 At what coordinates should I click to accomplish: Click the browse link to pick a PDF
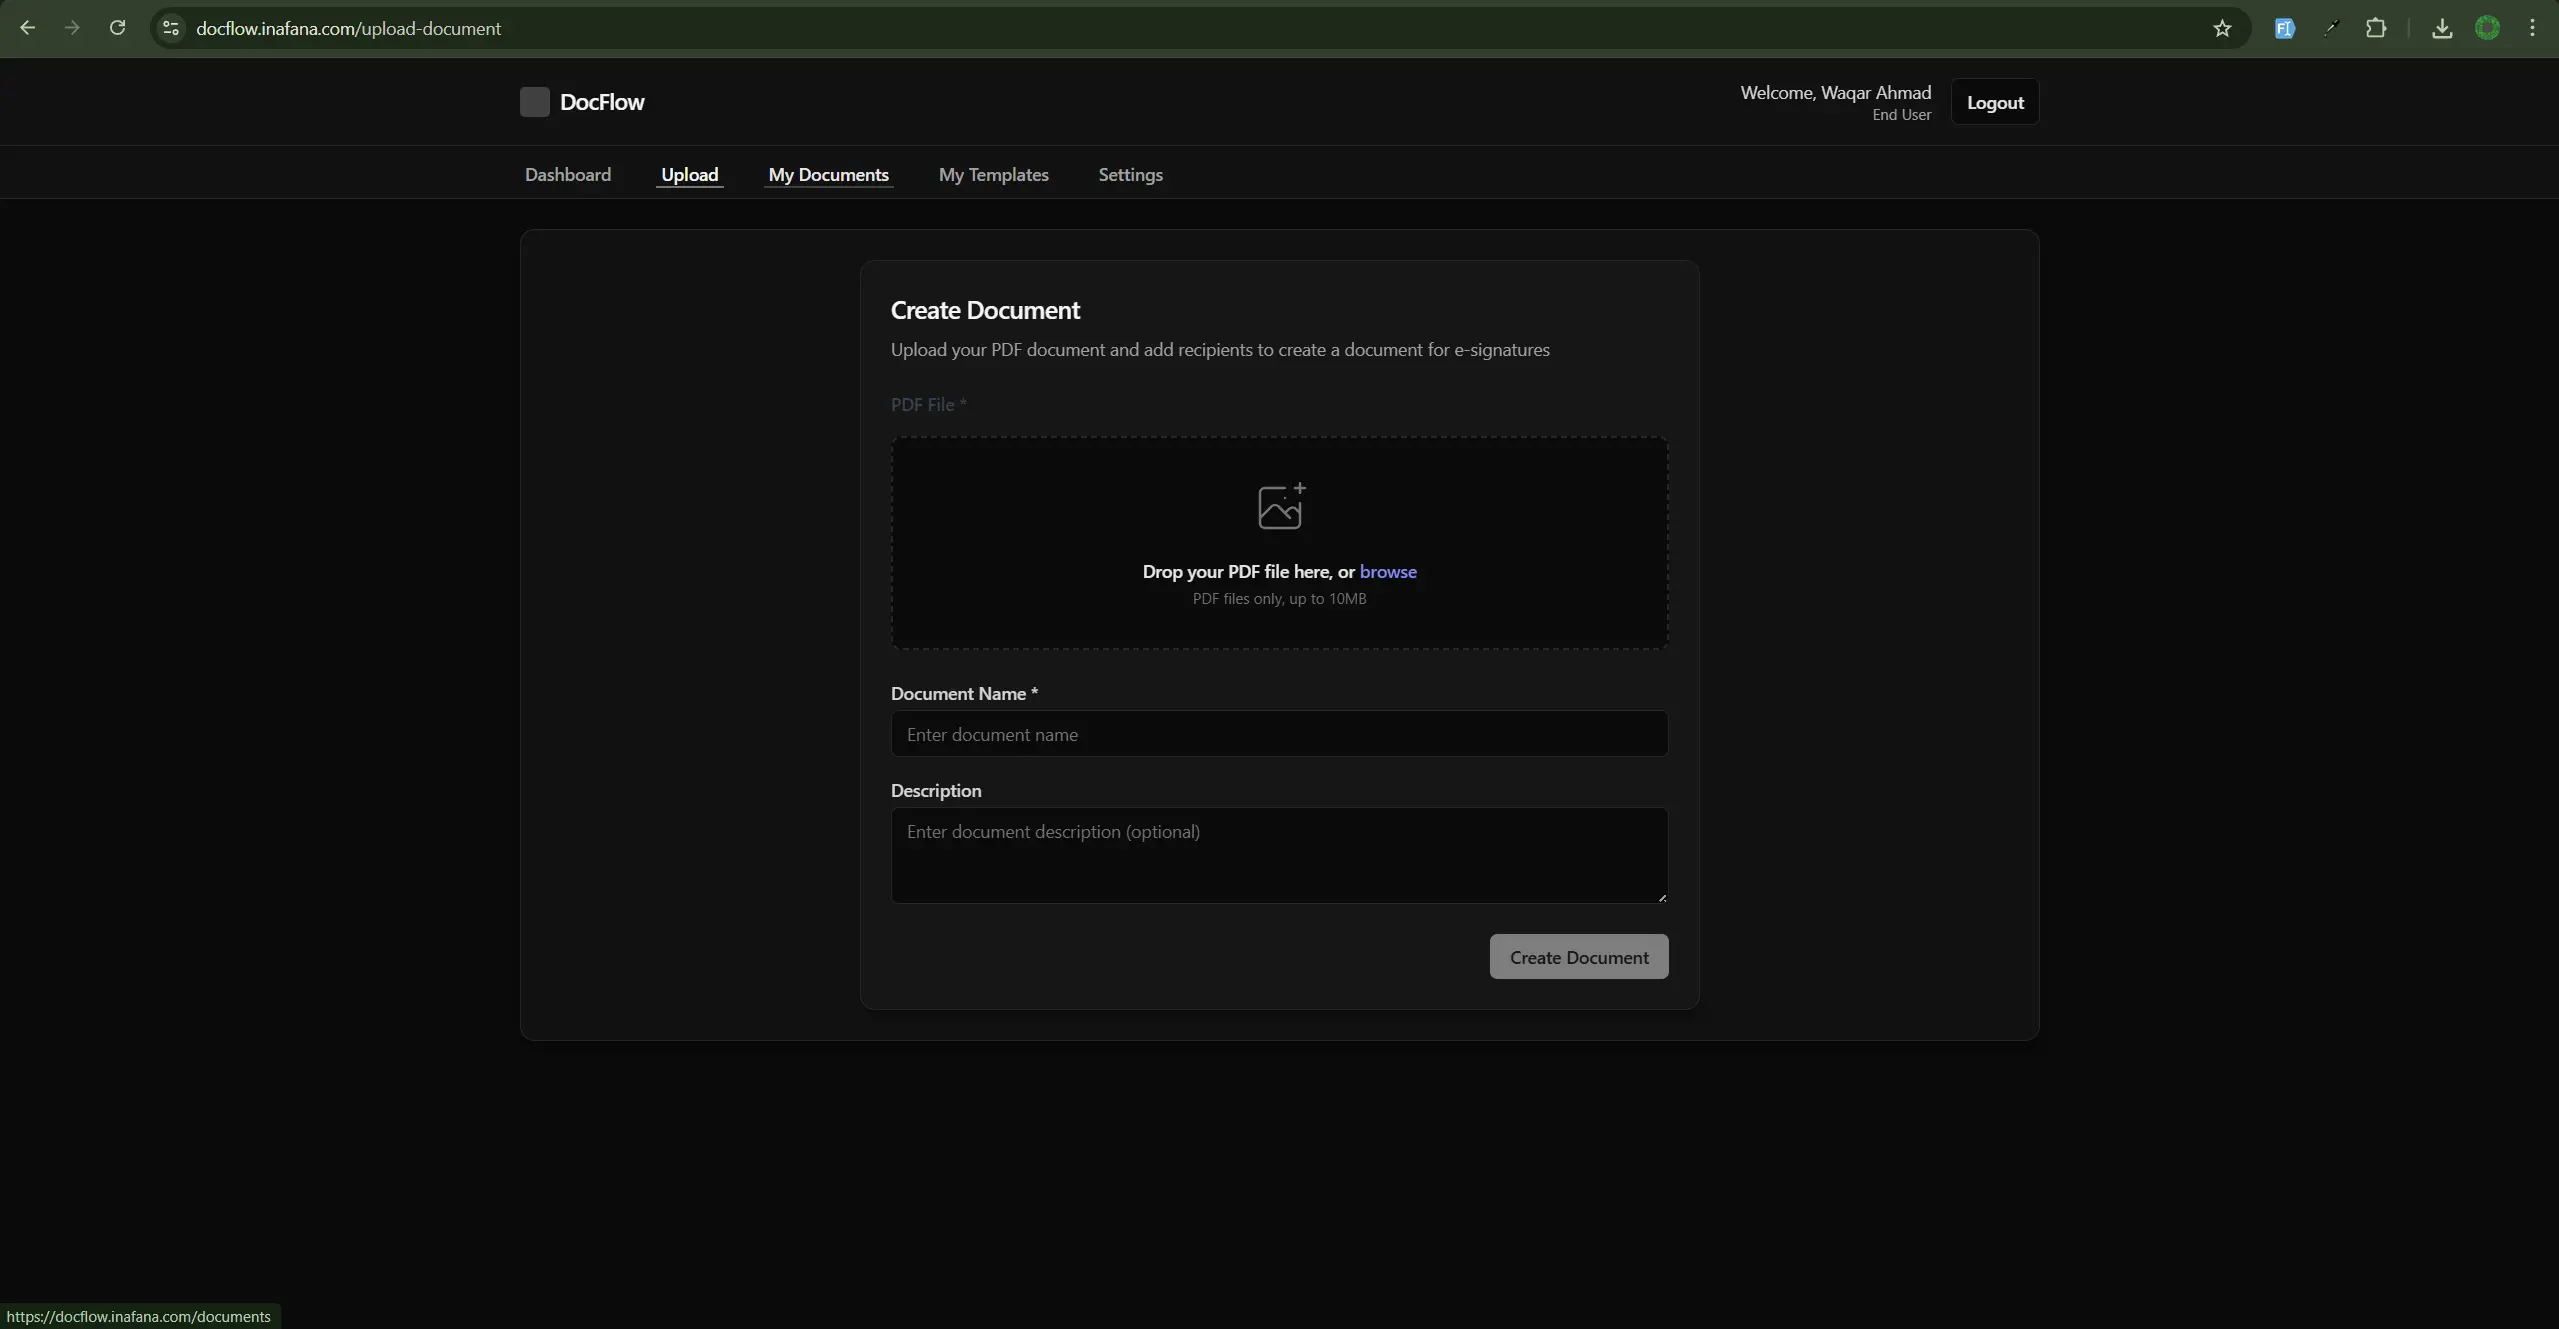(x=1387, y=572)
